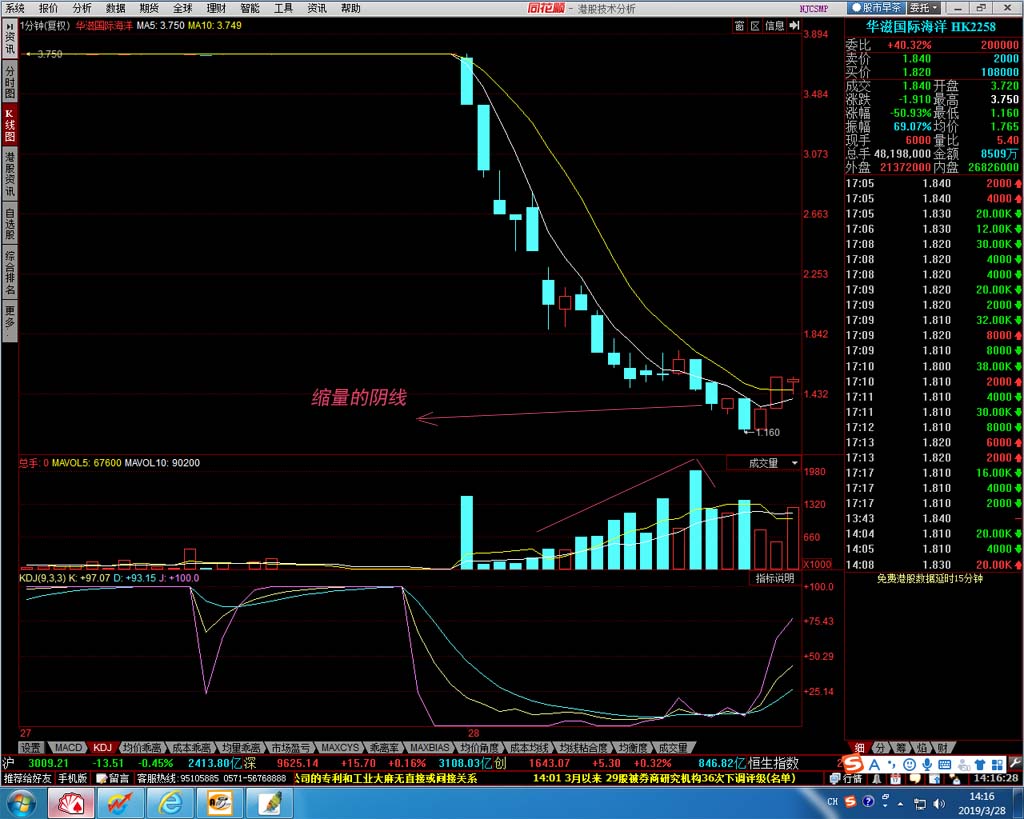Viewport: 1024px width, 819px height.
Task: Click the 手机版 button
Action: (x=72, y=778)
